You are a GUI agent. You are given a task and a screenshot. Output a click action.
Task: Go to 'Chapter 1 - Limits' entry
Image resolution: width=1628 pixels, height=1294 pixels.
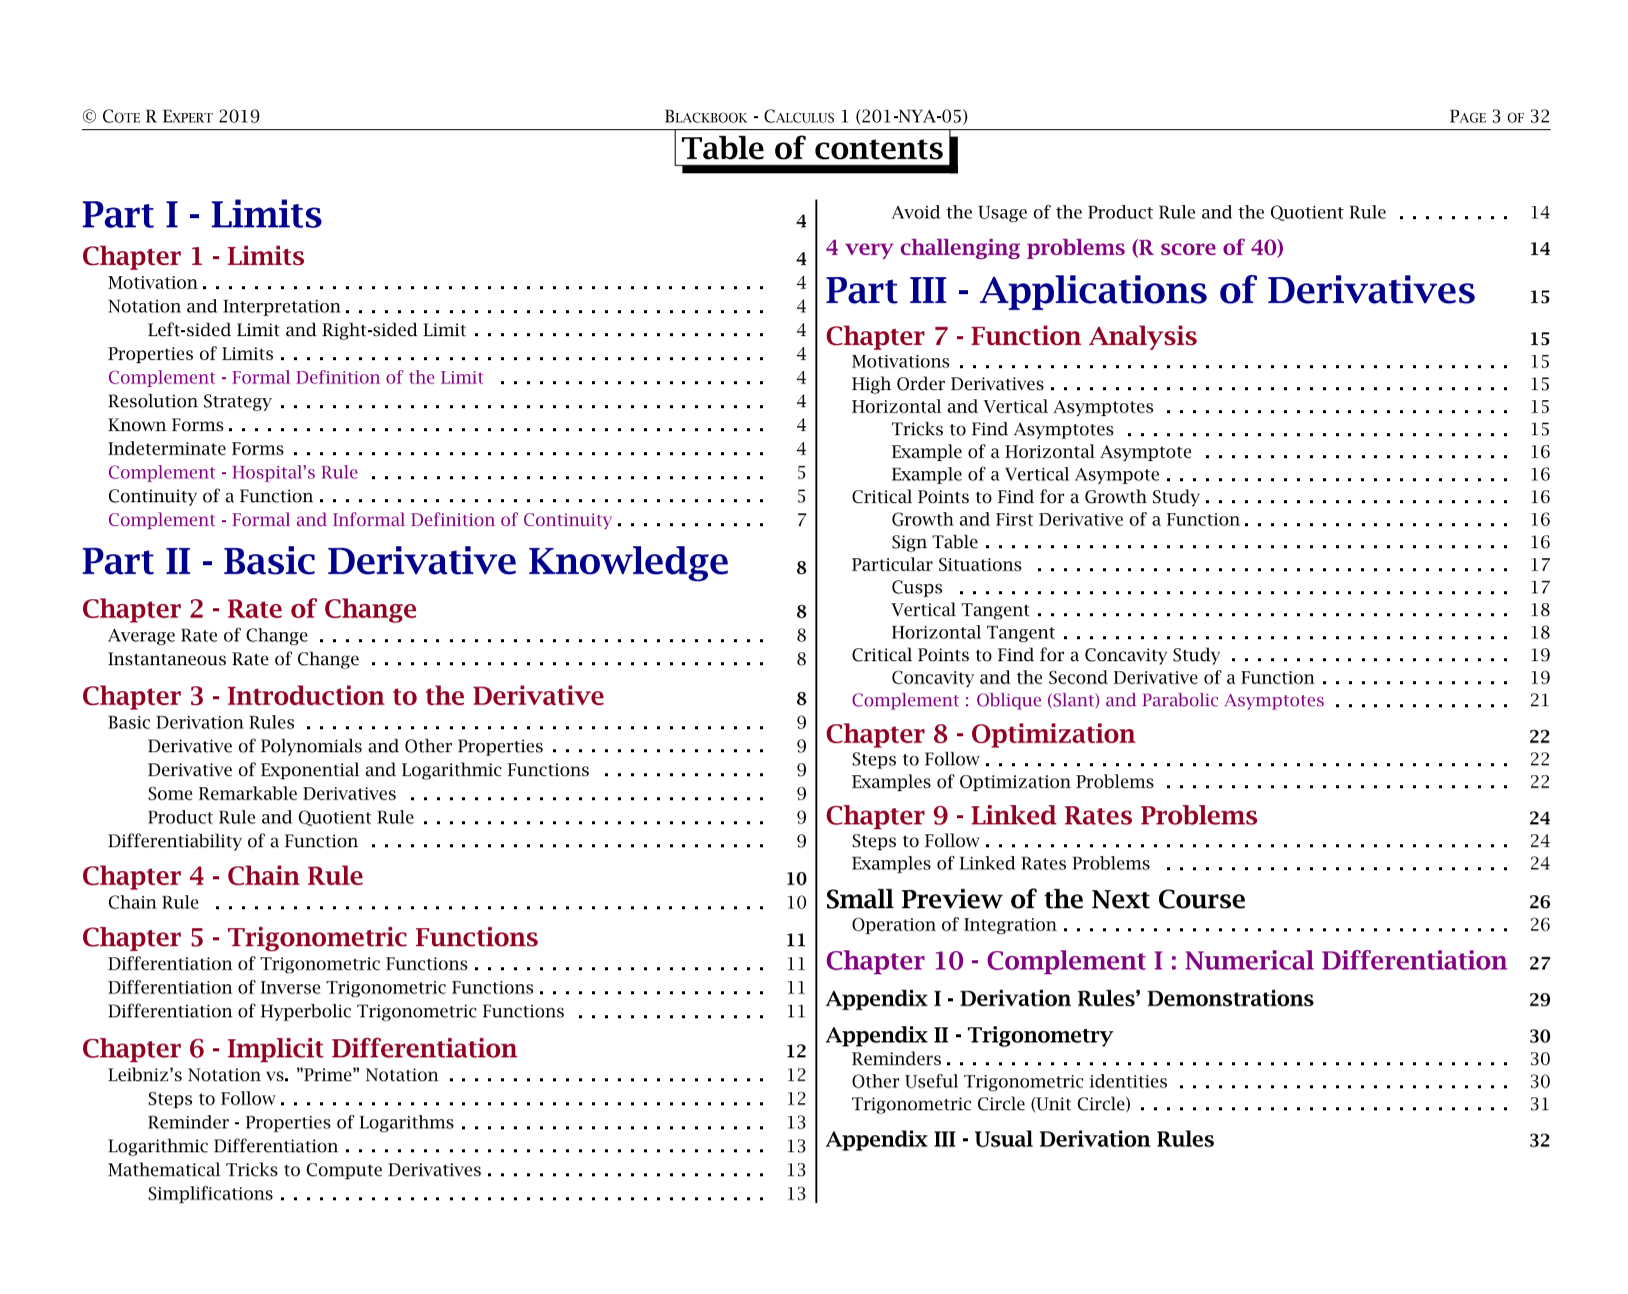(193, 256)
